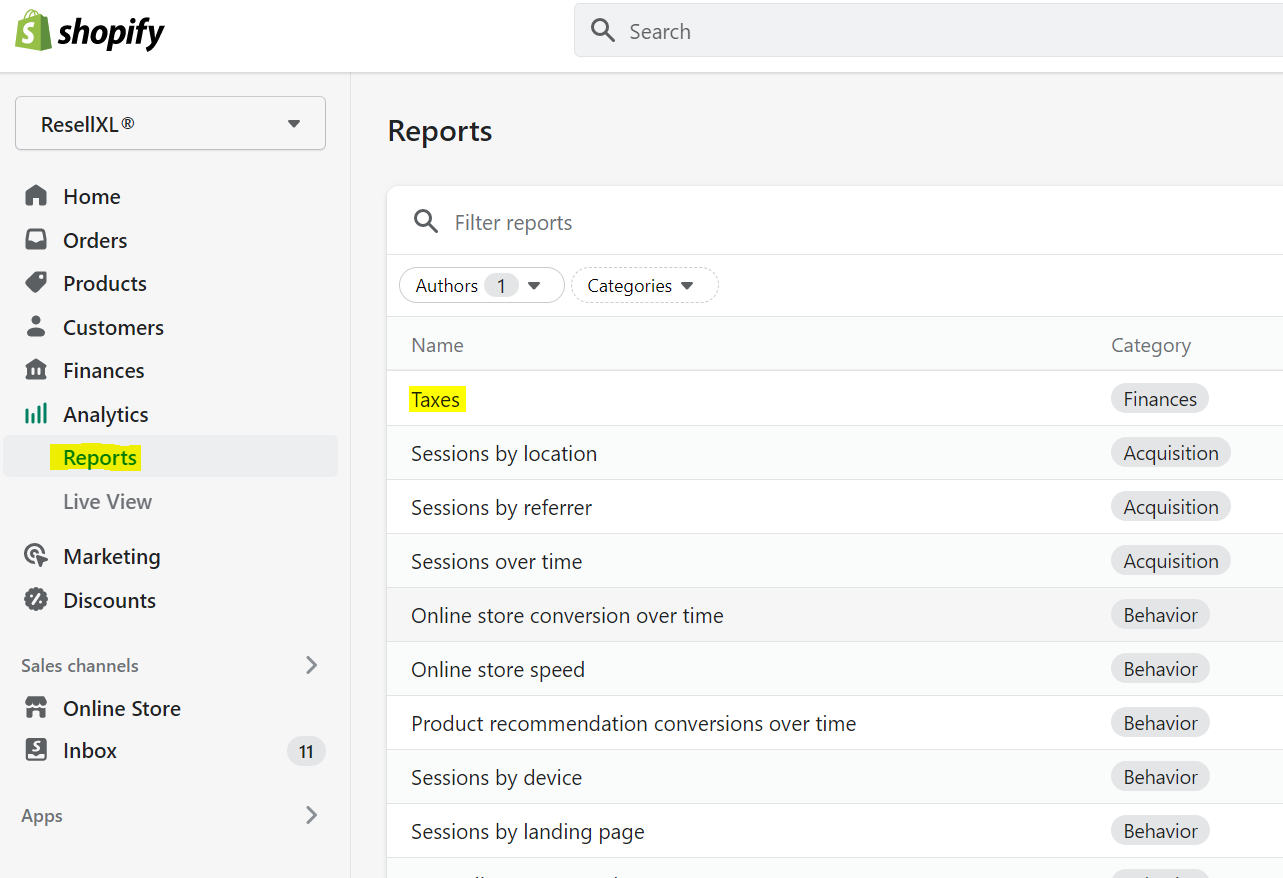Open Customers in the sidebar
This screenshot has height=878, width=1283.
pos(113,327)
